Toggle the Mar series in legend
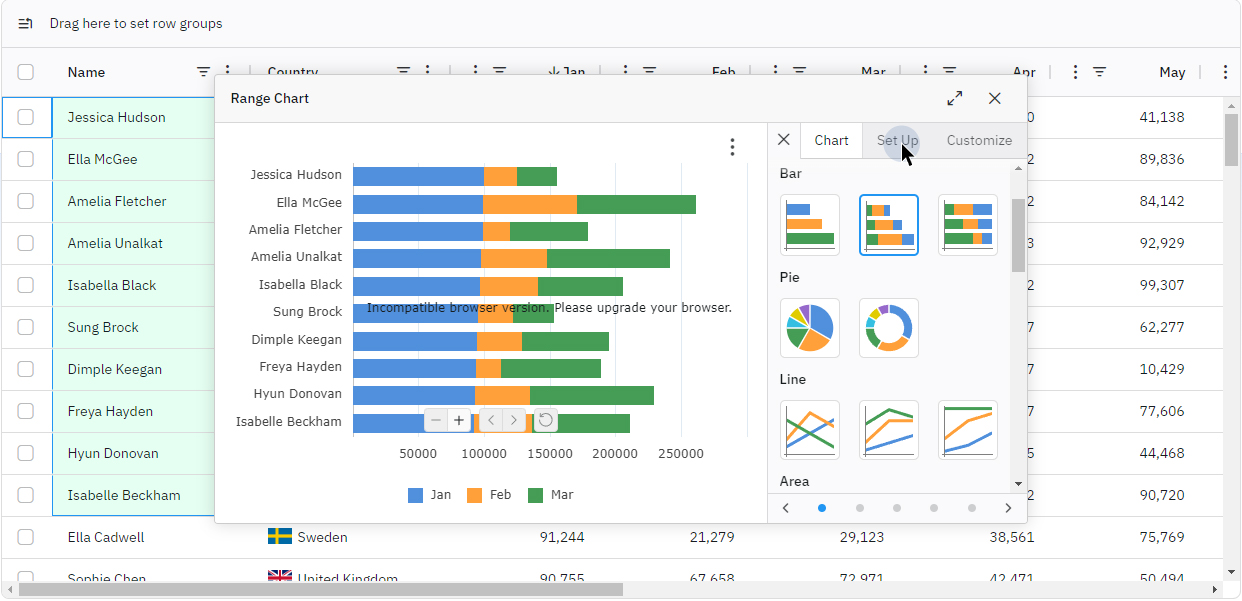The image size is (1242, 601). 550,495
